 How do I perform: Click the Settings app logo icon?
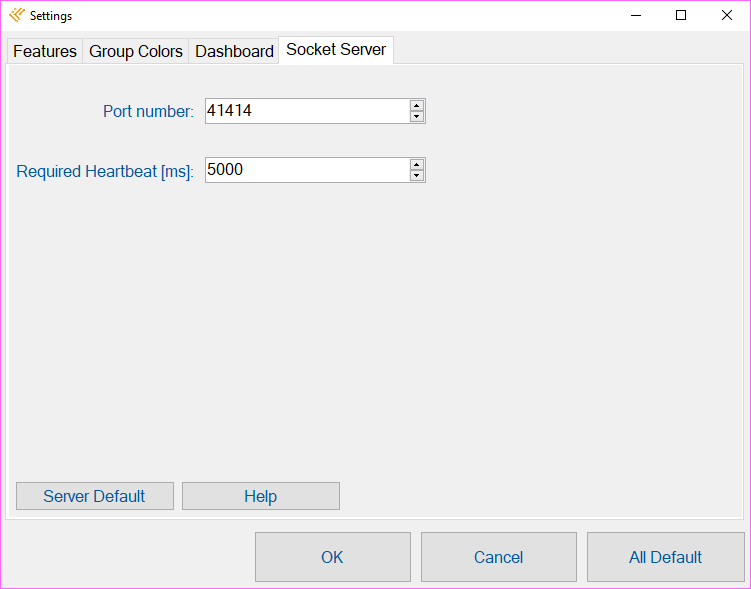(x=17, y=15)
